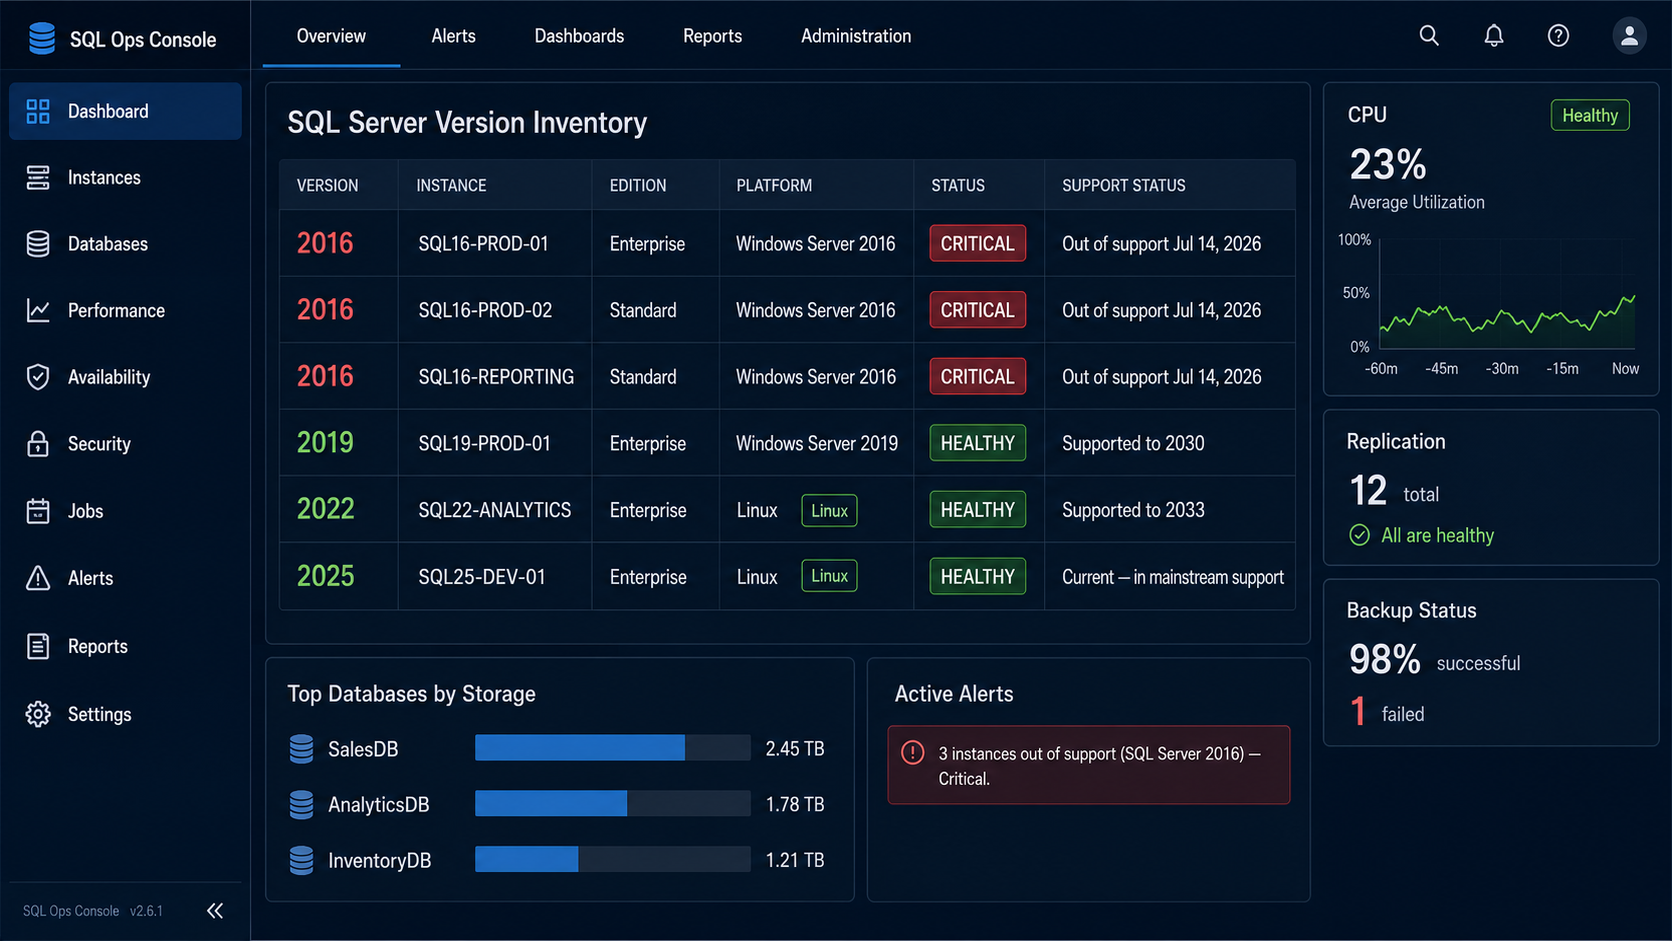Screen dimensions: 1672x941
Task: Go to the Dashboards tab
Action: [579, 36]
